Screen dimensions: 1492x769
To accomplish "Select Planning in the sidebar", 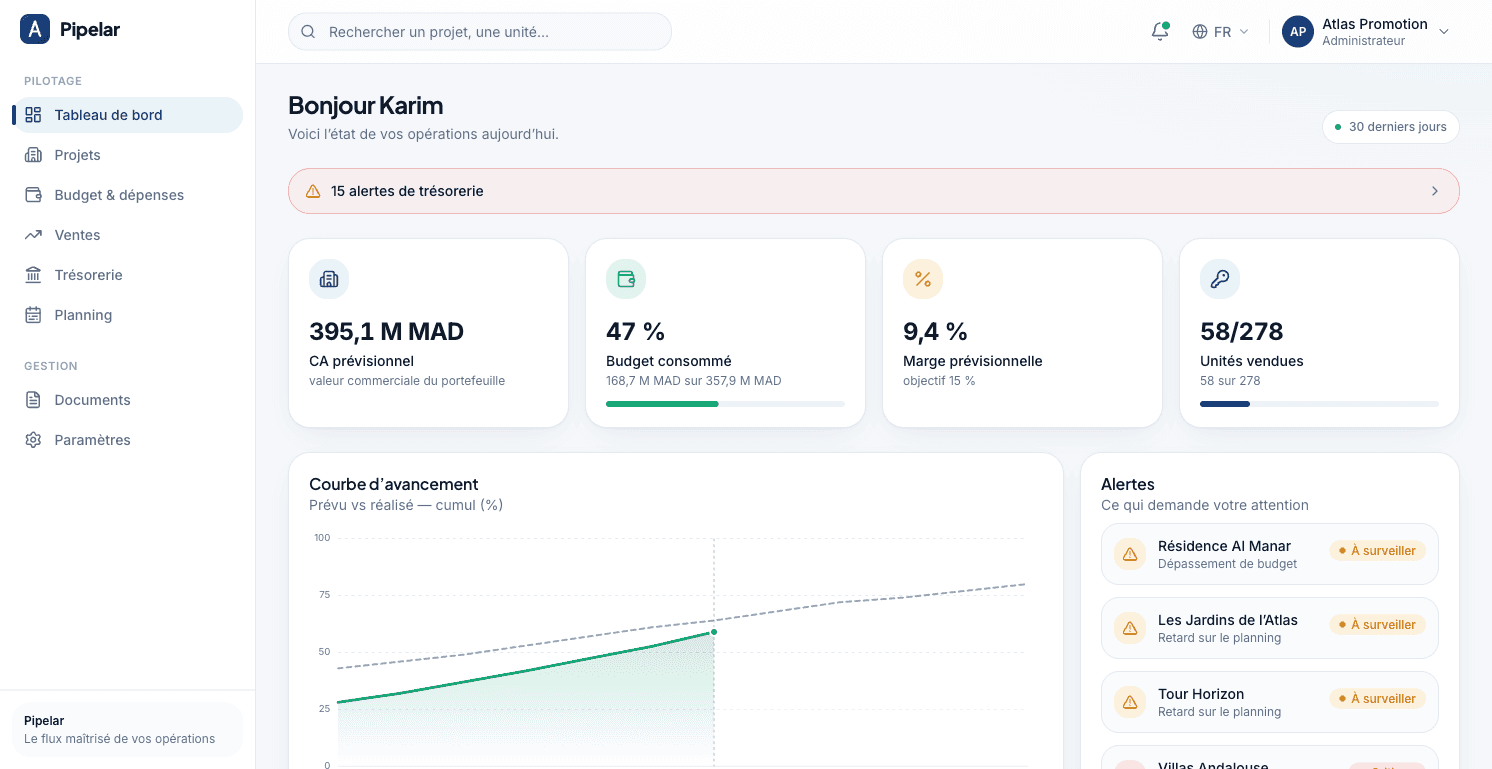I will [128, 315].
